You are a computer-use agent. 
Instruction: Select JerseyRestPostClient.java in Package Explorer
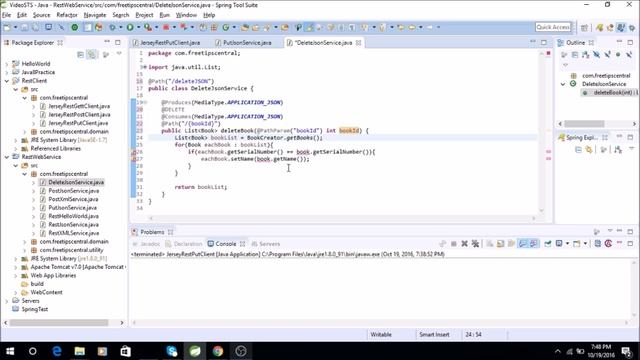pyautogui.click(x=79, y=115)
